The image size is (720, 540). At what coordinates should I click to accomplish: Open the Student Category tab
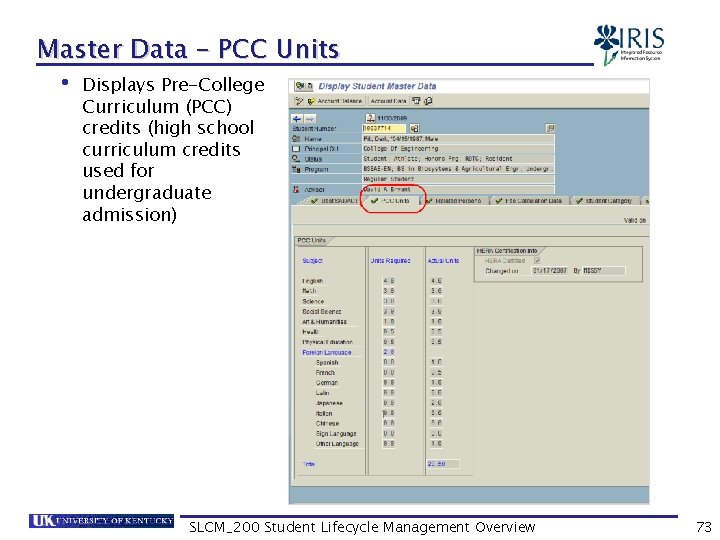[604, 201]
